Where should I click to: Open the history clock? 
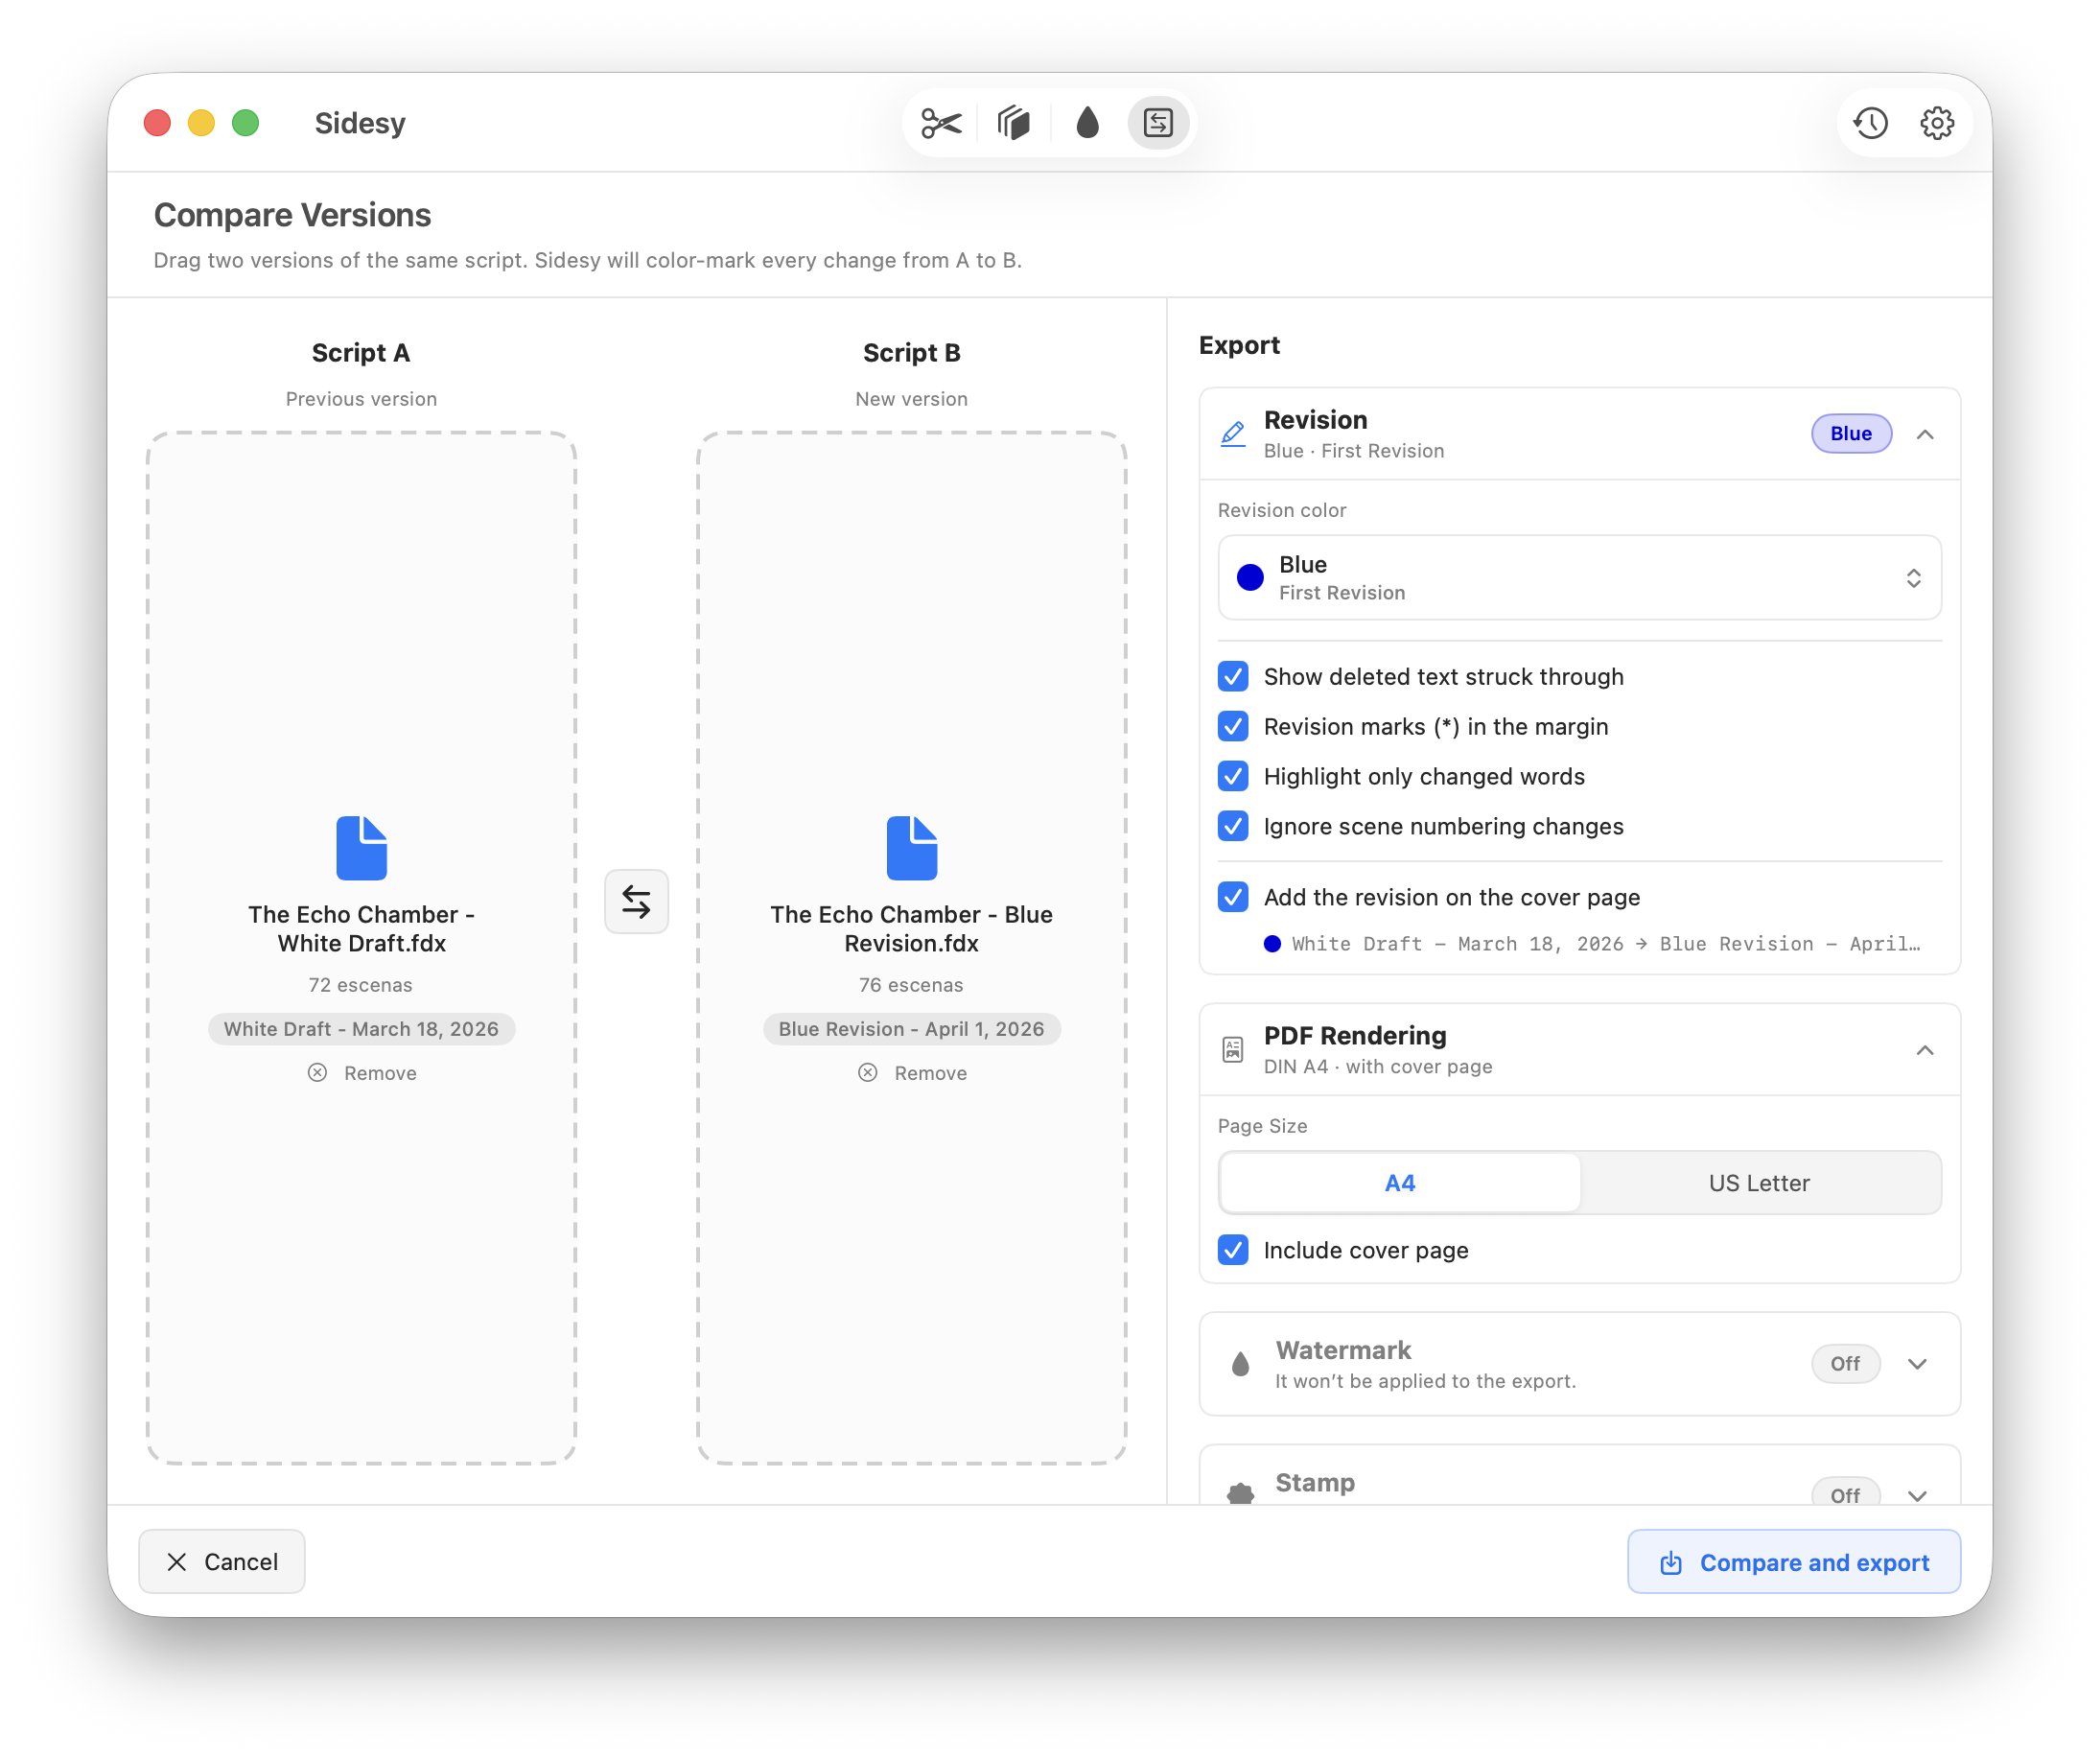(x=1870, y=123)
